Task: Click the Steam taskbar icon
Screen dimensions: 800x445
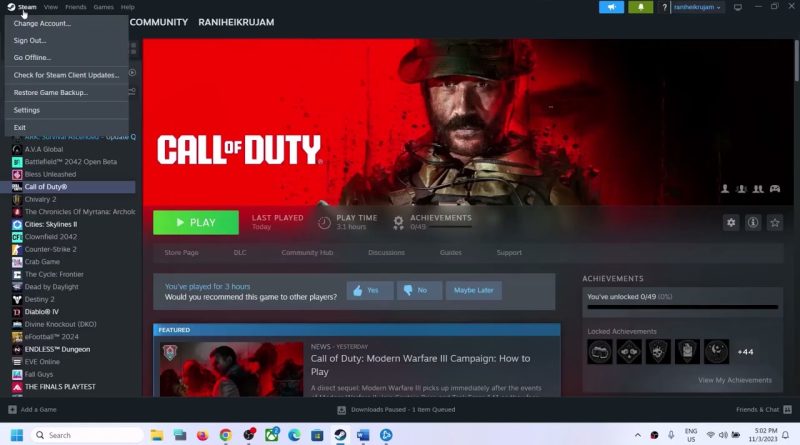Action: (340, 435)
